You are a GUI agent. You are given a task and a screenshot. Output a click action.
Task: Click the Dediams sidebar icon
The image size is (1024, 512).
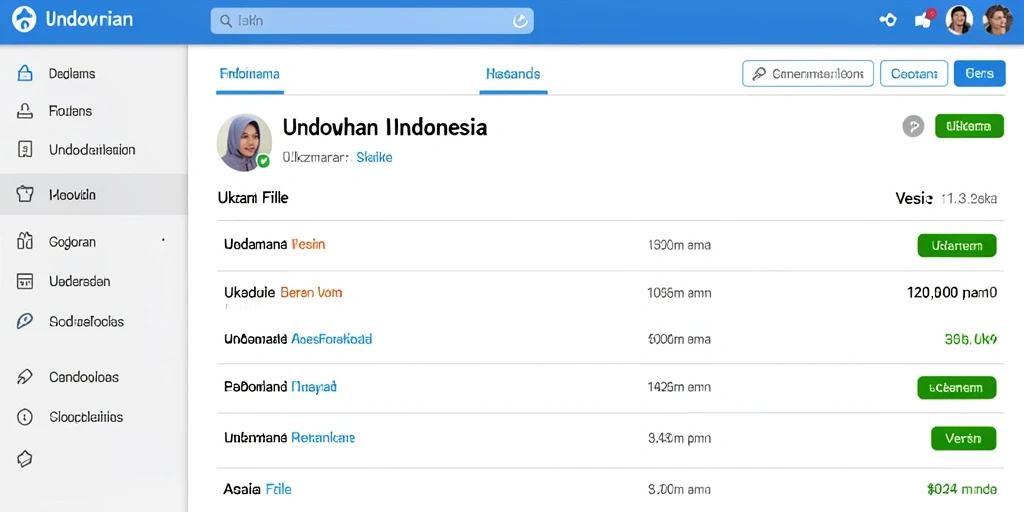(24, 73)
